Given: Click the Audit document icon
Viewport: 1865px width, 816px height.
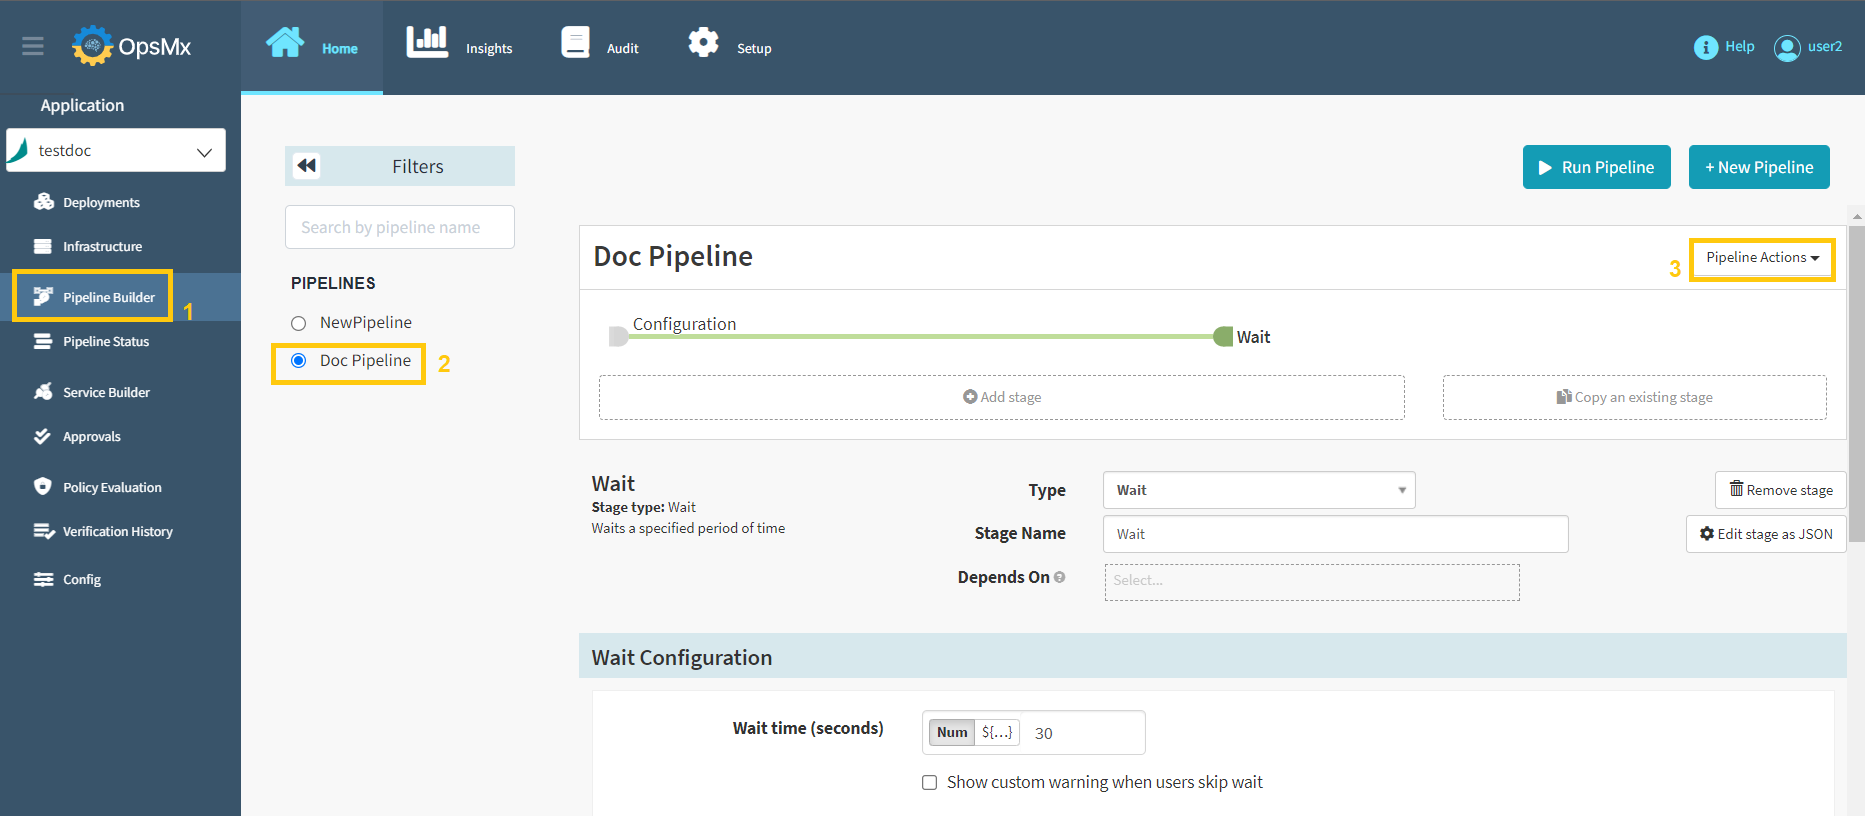Looking at the screenshot, I should point(575,43).
